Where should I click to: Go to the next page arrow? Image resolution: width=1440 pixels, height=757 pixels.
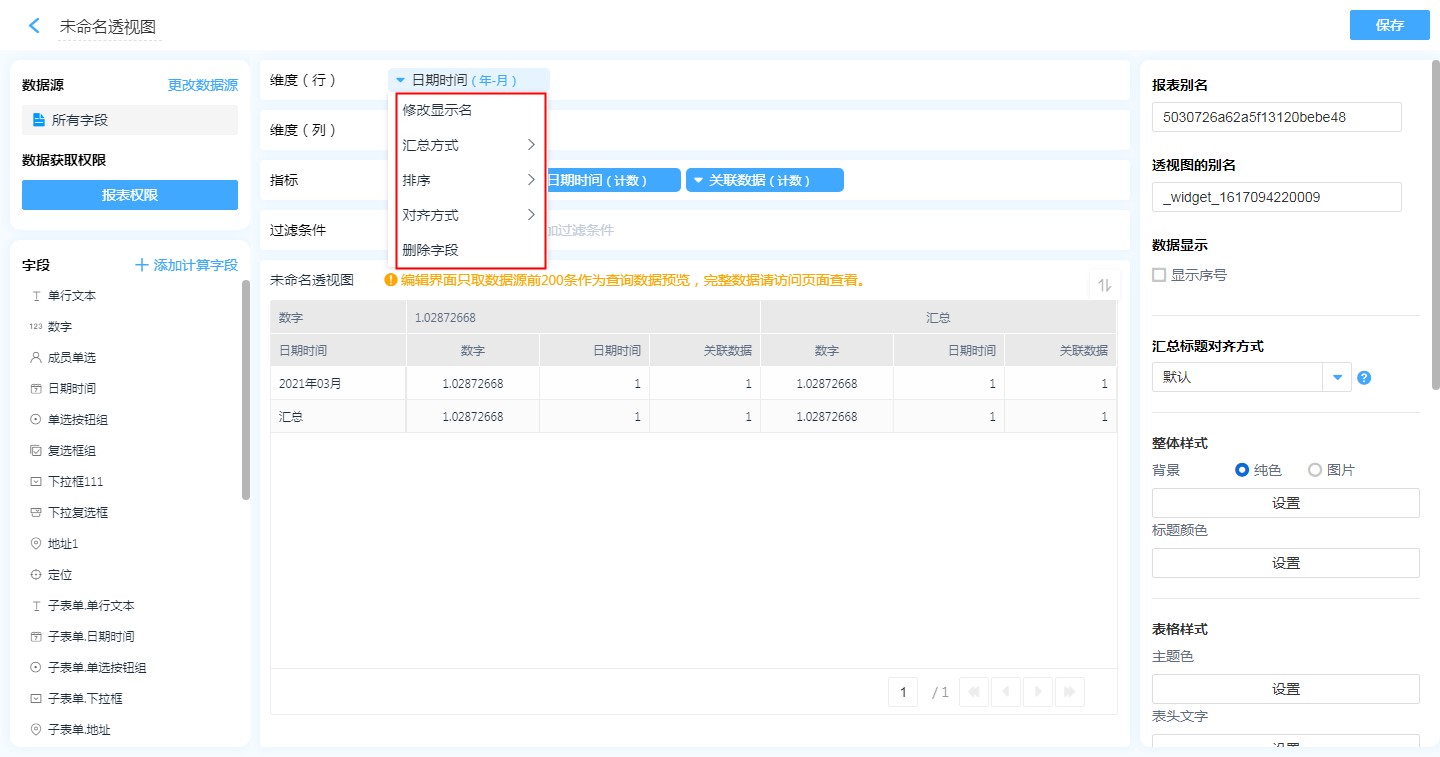[x=1039, y=691]
